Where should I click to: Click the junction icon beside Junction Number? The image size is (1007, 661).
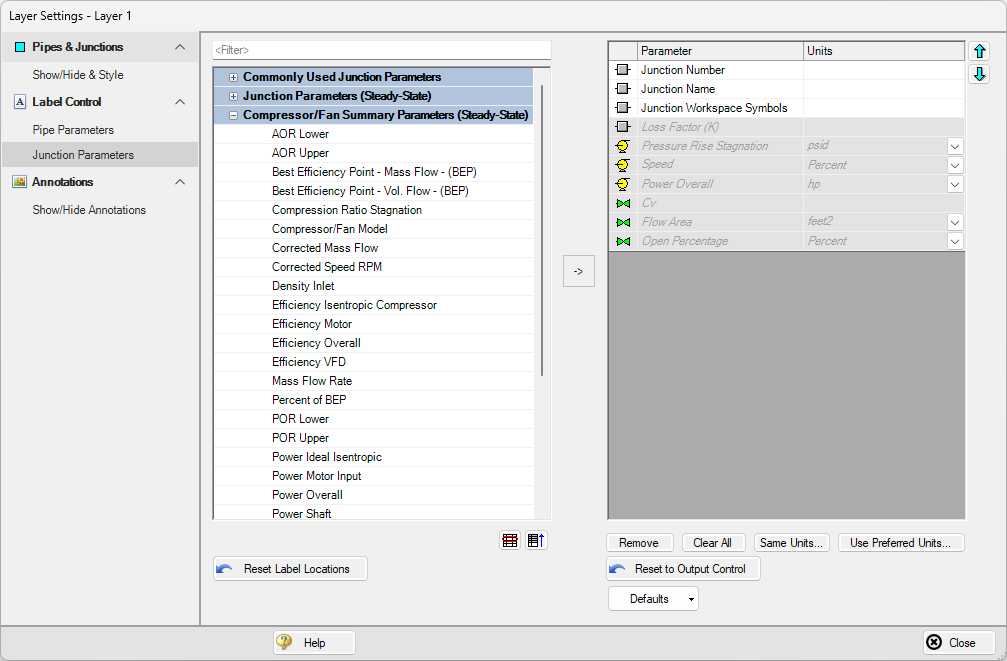[623, 70]
